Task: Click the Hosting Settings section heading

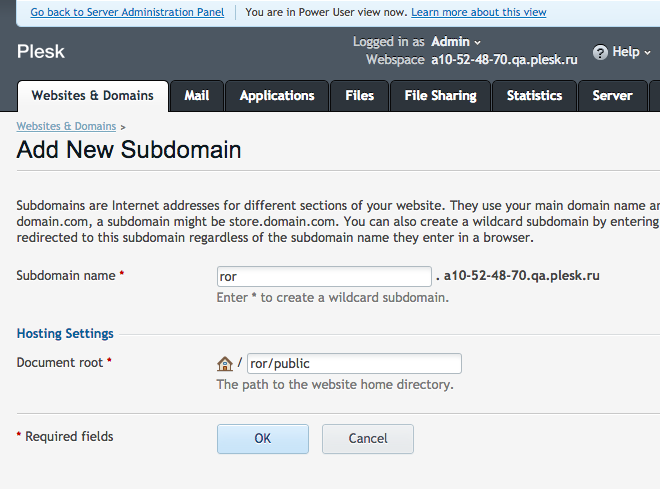Action: [x=65, y=334]
